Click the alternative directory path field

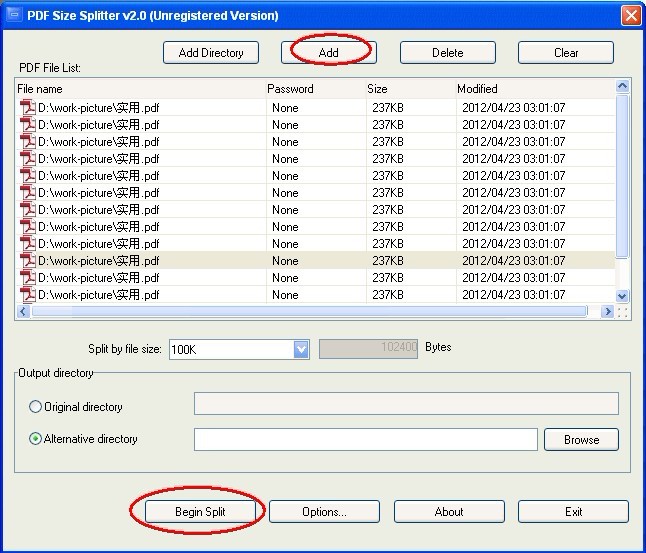[366, 439]
